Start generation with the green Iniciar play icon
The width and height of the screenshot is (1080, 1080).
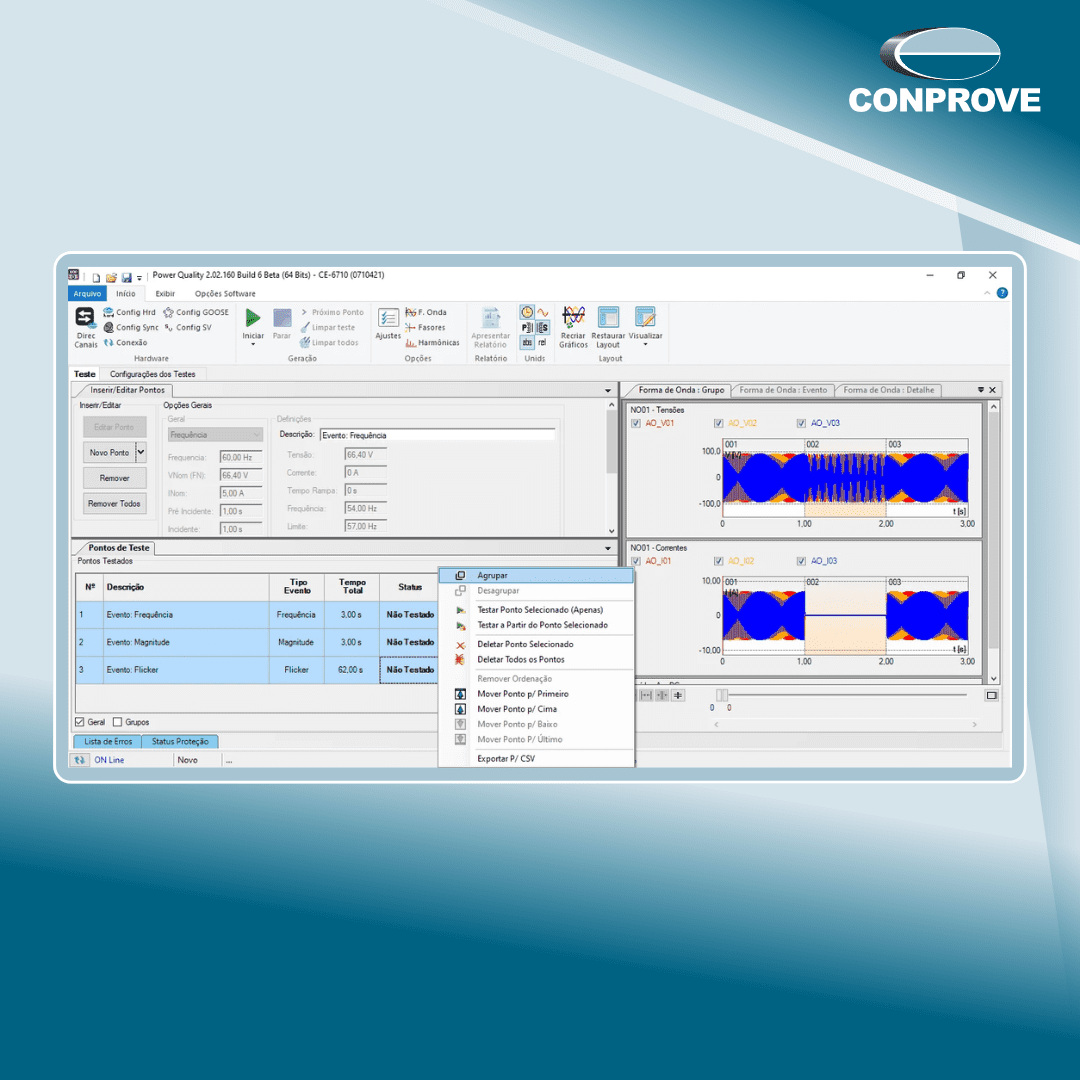click(x=253, y=318)
